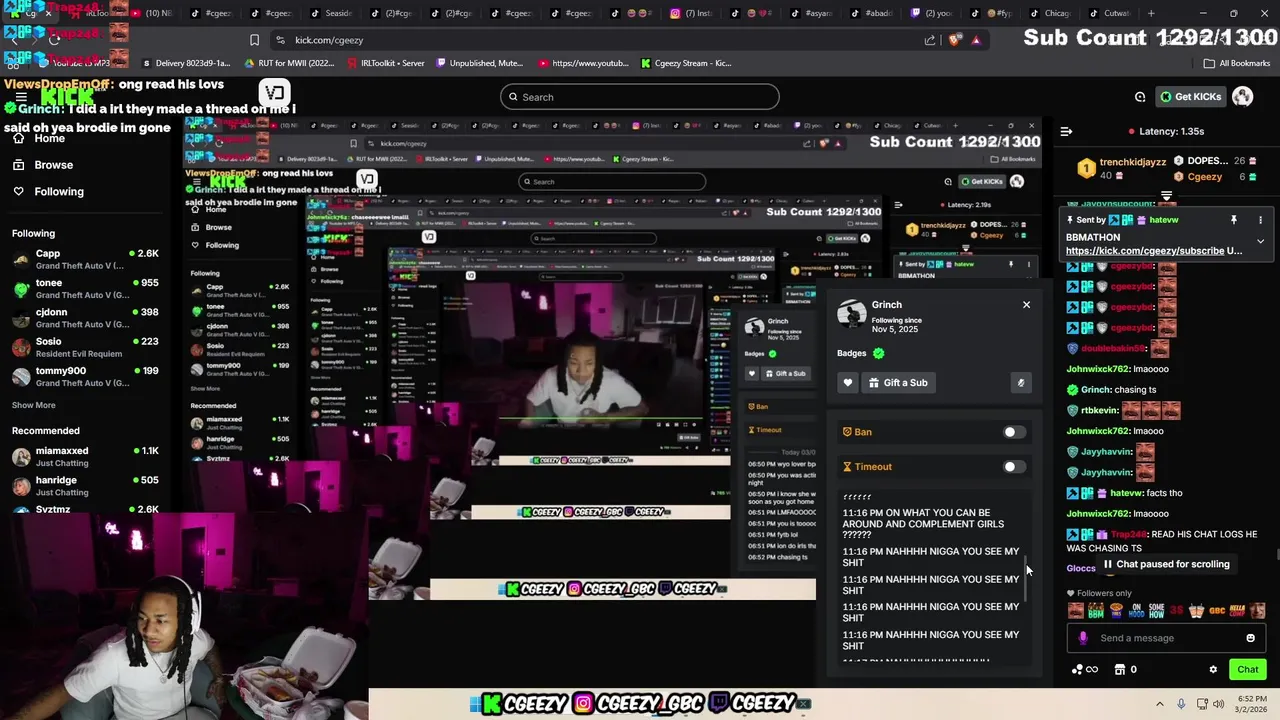Image resolution: width=1280 pixels, height=720 pixels.
Task: Open a new browser tab
Action: pyautogui.click(x=1151, y=13)
